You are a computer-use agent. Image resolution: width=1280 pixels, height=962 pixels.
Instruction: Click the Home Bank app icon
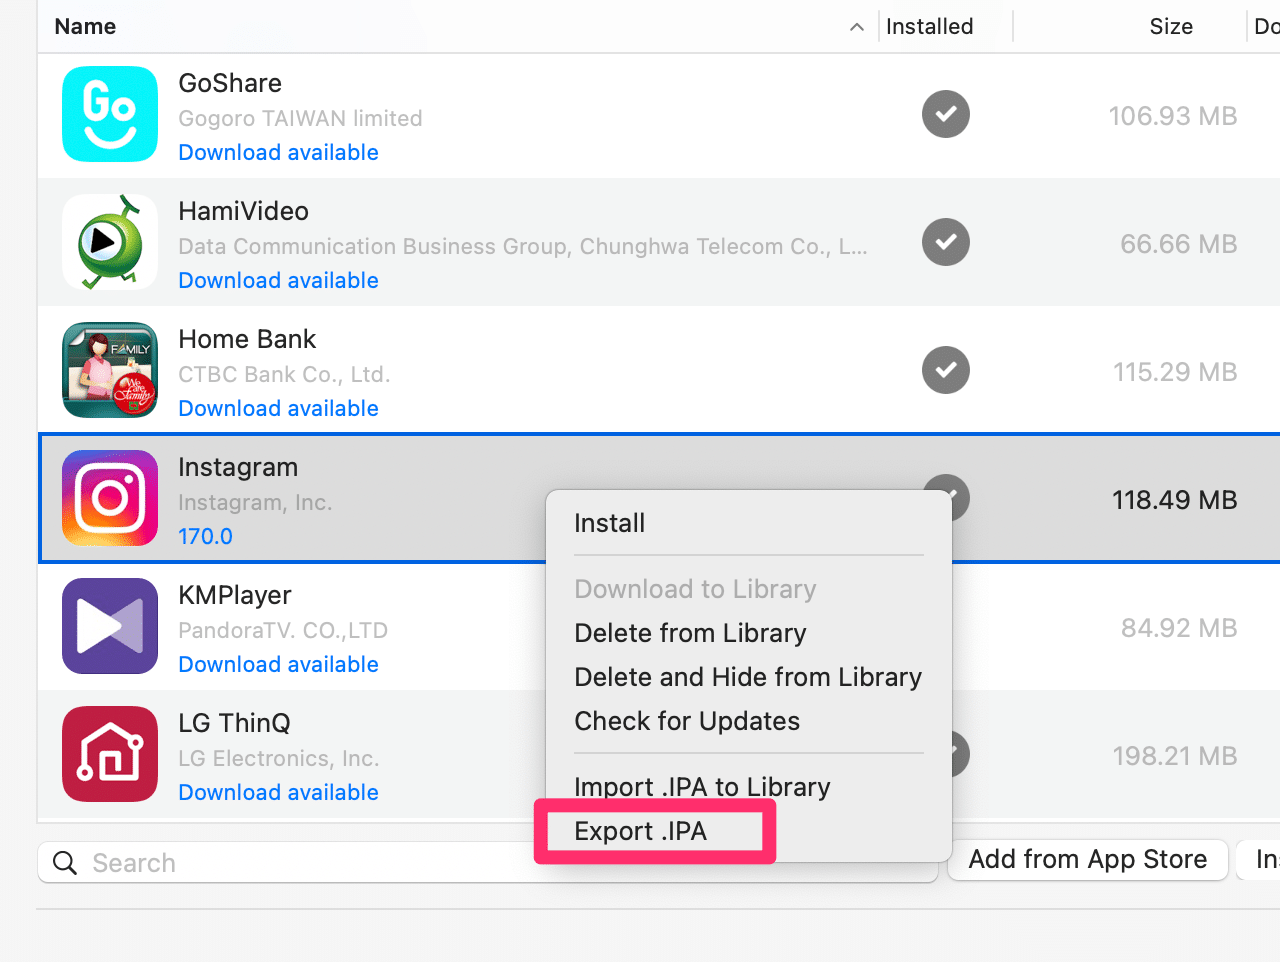tap(110, 370)
